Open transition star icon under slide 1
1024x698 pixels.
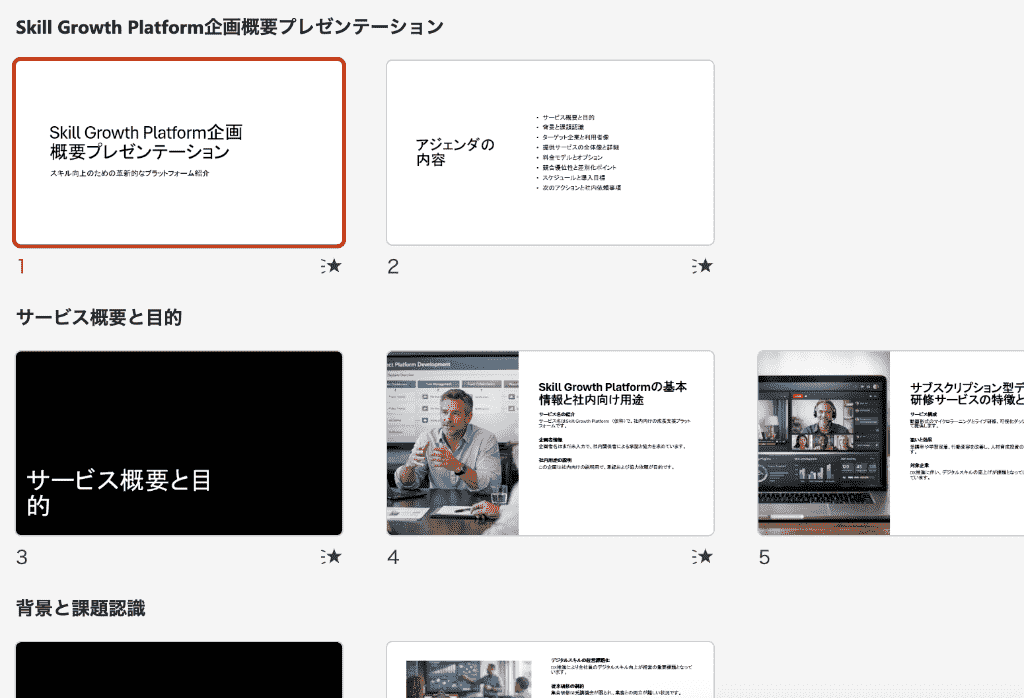332,266
